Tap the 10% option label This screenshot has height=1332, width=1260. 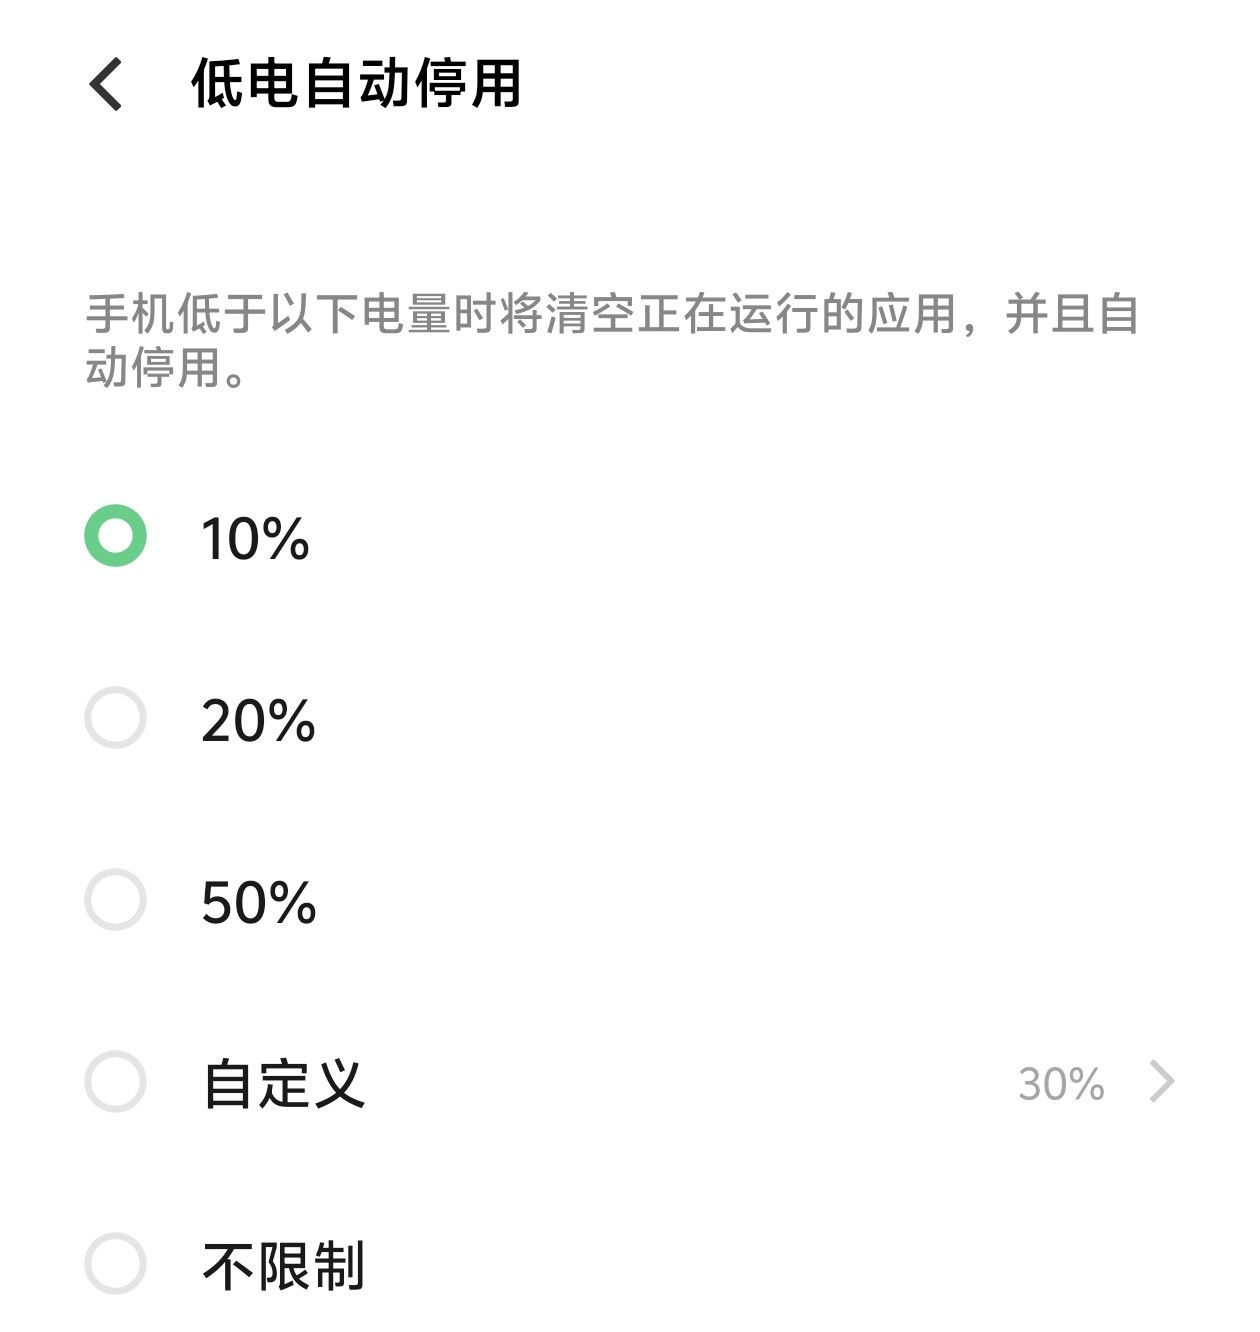(x=255, y=539)
